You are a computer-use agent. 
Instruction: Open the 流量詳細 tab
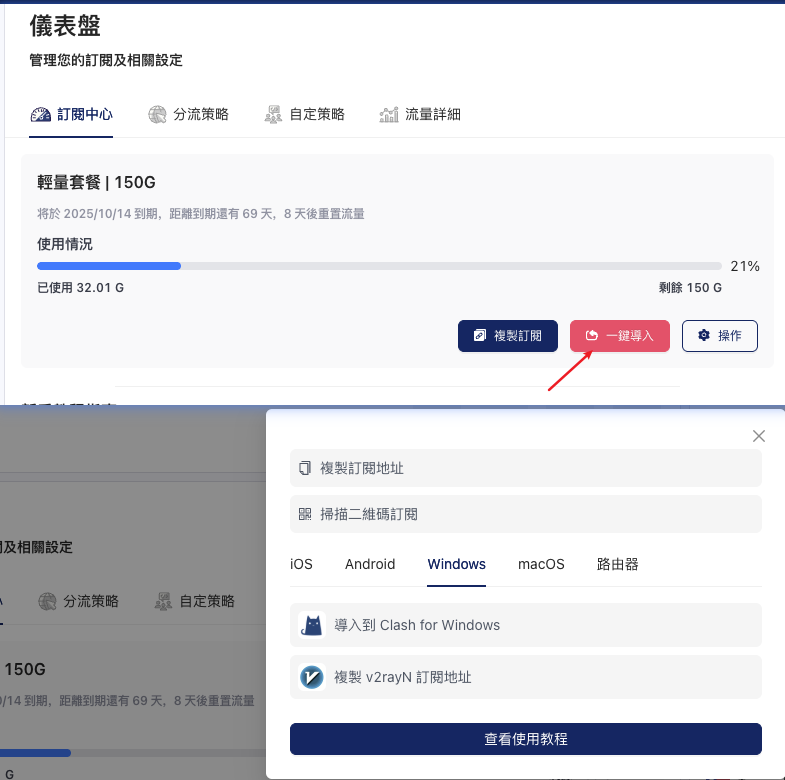[420, 115]
